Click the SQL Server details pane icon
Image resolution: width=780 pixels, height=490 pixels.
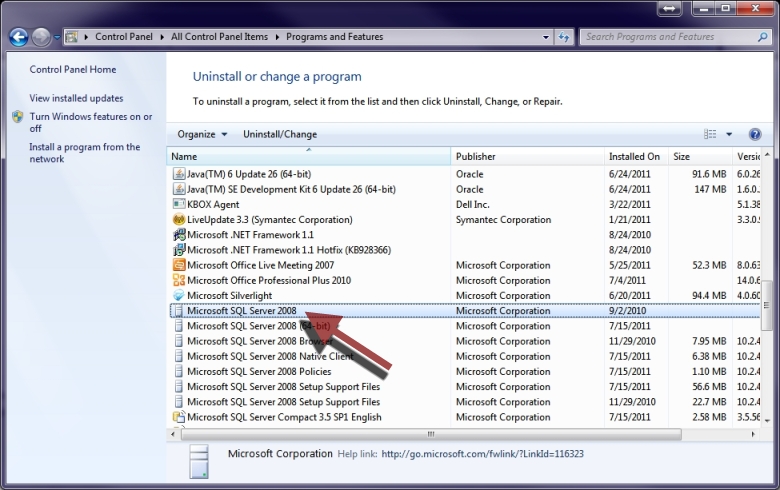(198, 462)
